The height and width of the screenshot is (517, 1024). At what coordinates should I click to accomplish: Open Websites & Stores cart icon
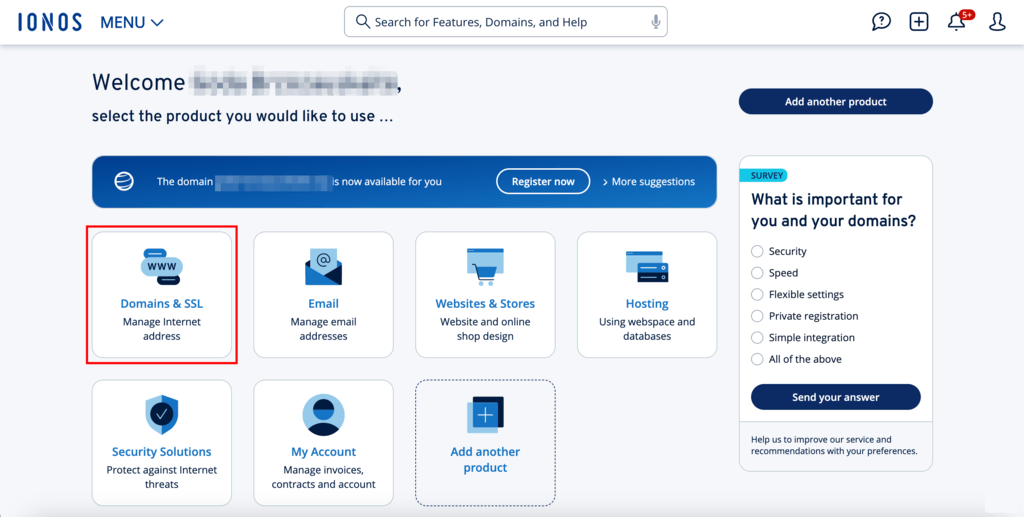[x=485, y=266]
